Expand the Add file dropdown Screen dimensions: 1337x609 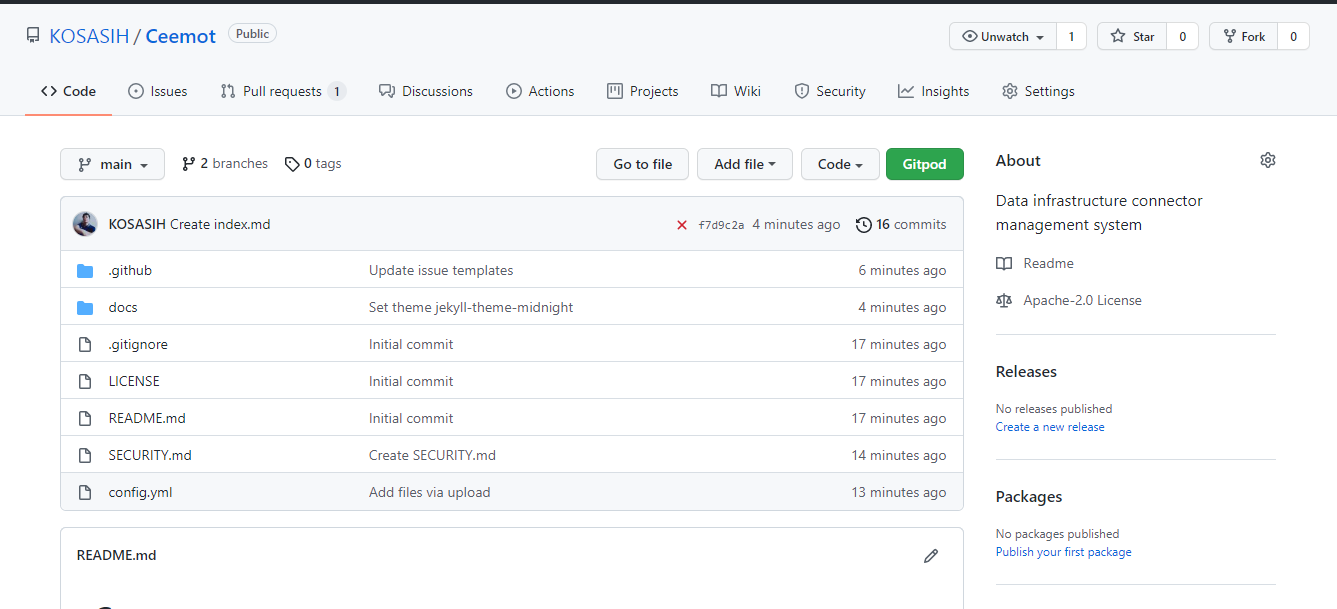(745, 164)
